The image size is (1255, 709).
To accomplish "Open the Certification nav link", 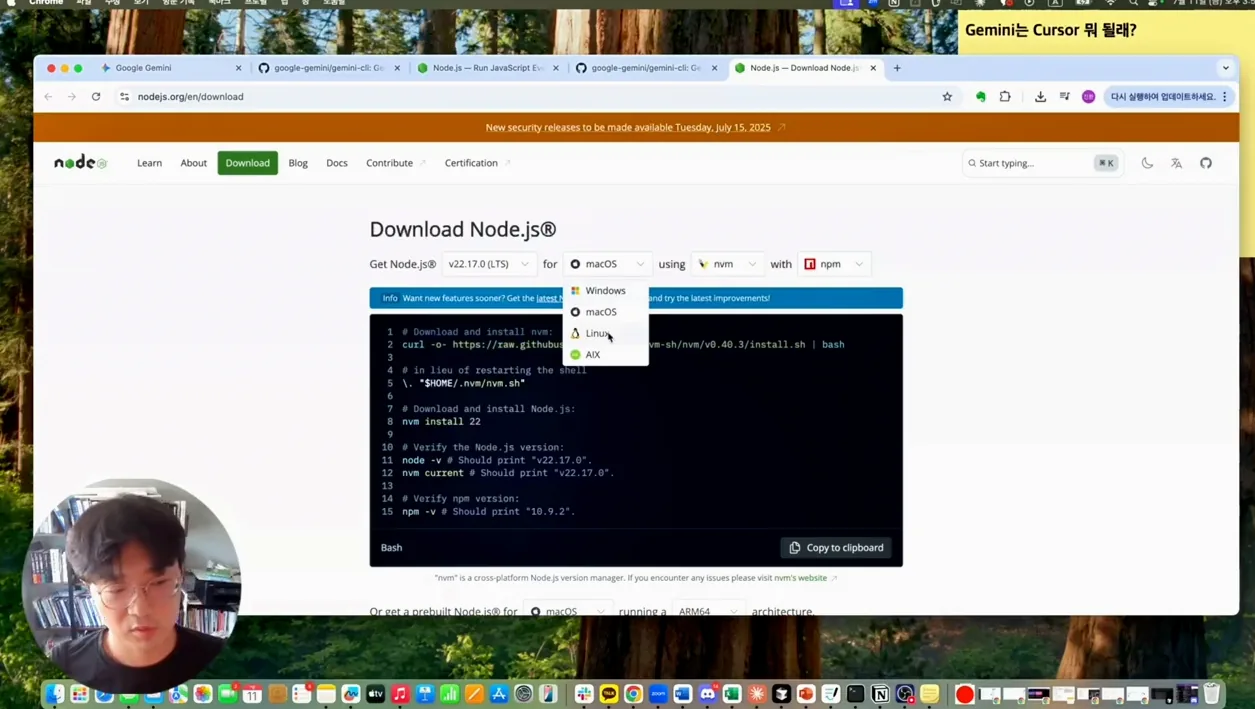I will tap(477, 163).
